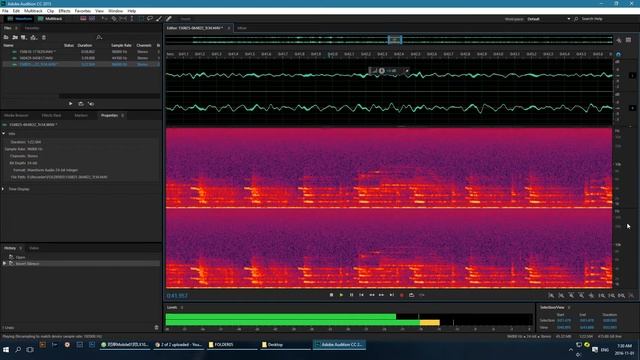Switch to the Multitrack editor view
This screenshot has height=360, width=640.
50,19
